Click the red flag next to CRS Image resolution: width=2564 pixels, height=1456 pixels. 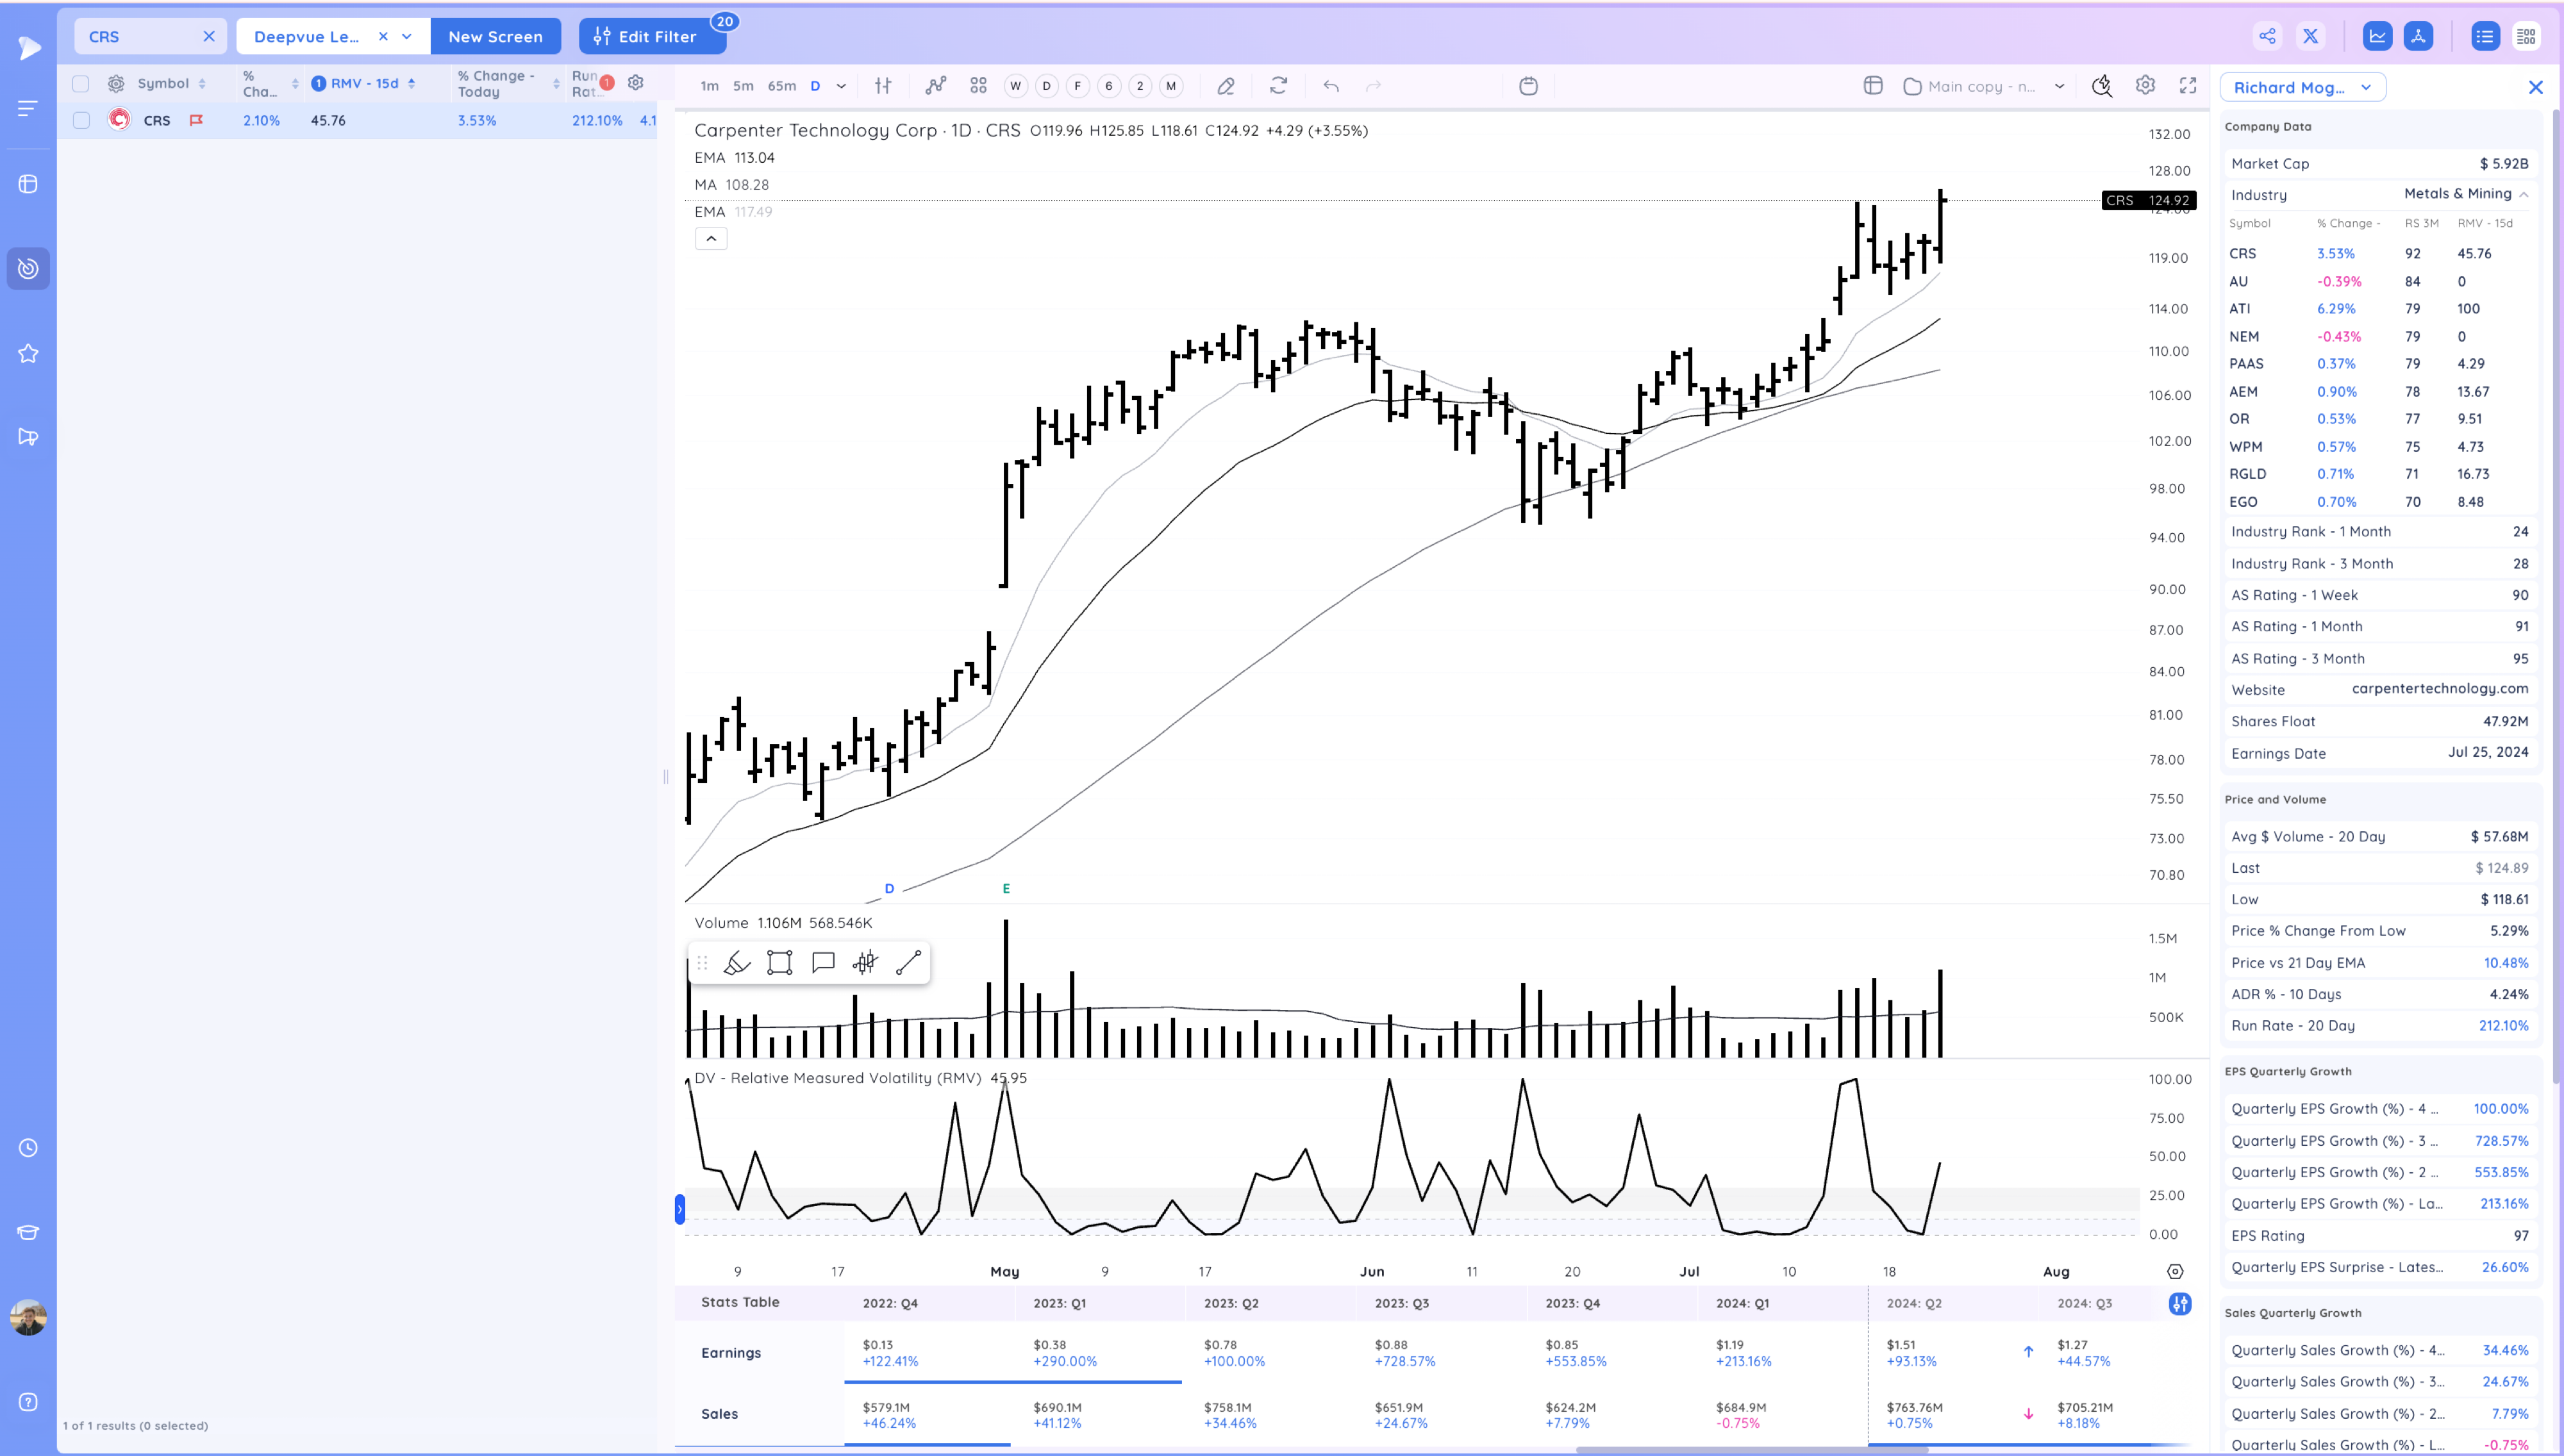(x=196, y=120)
